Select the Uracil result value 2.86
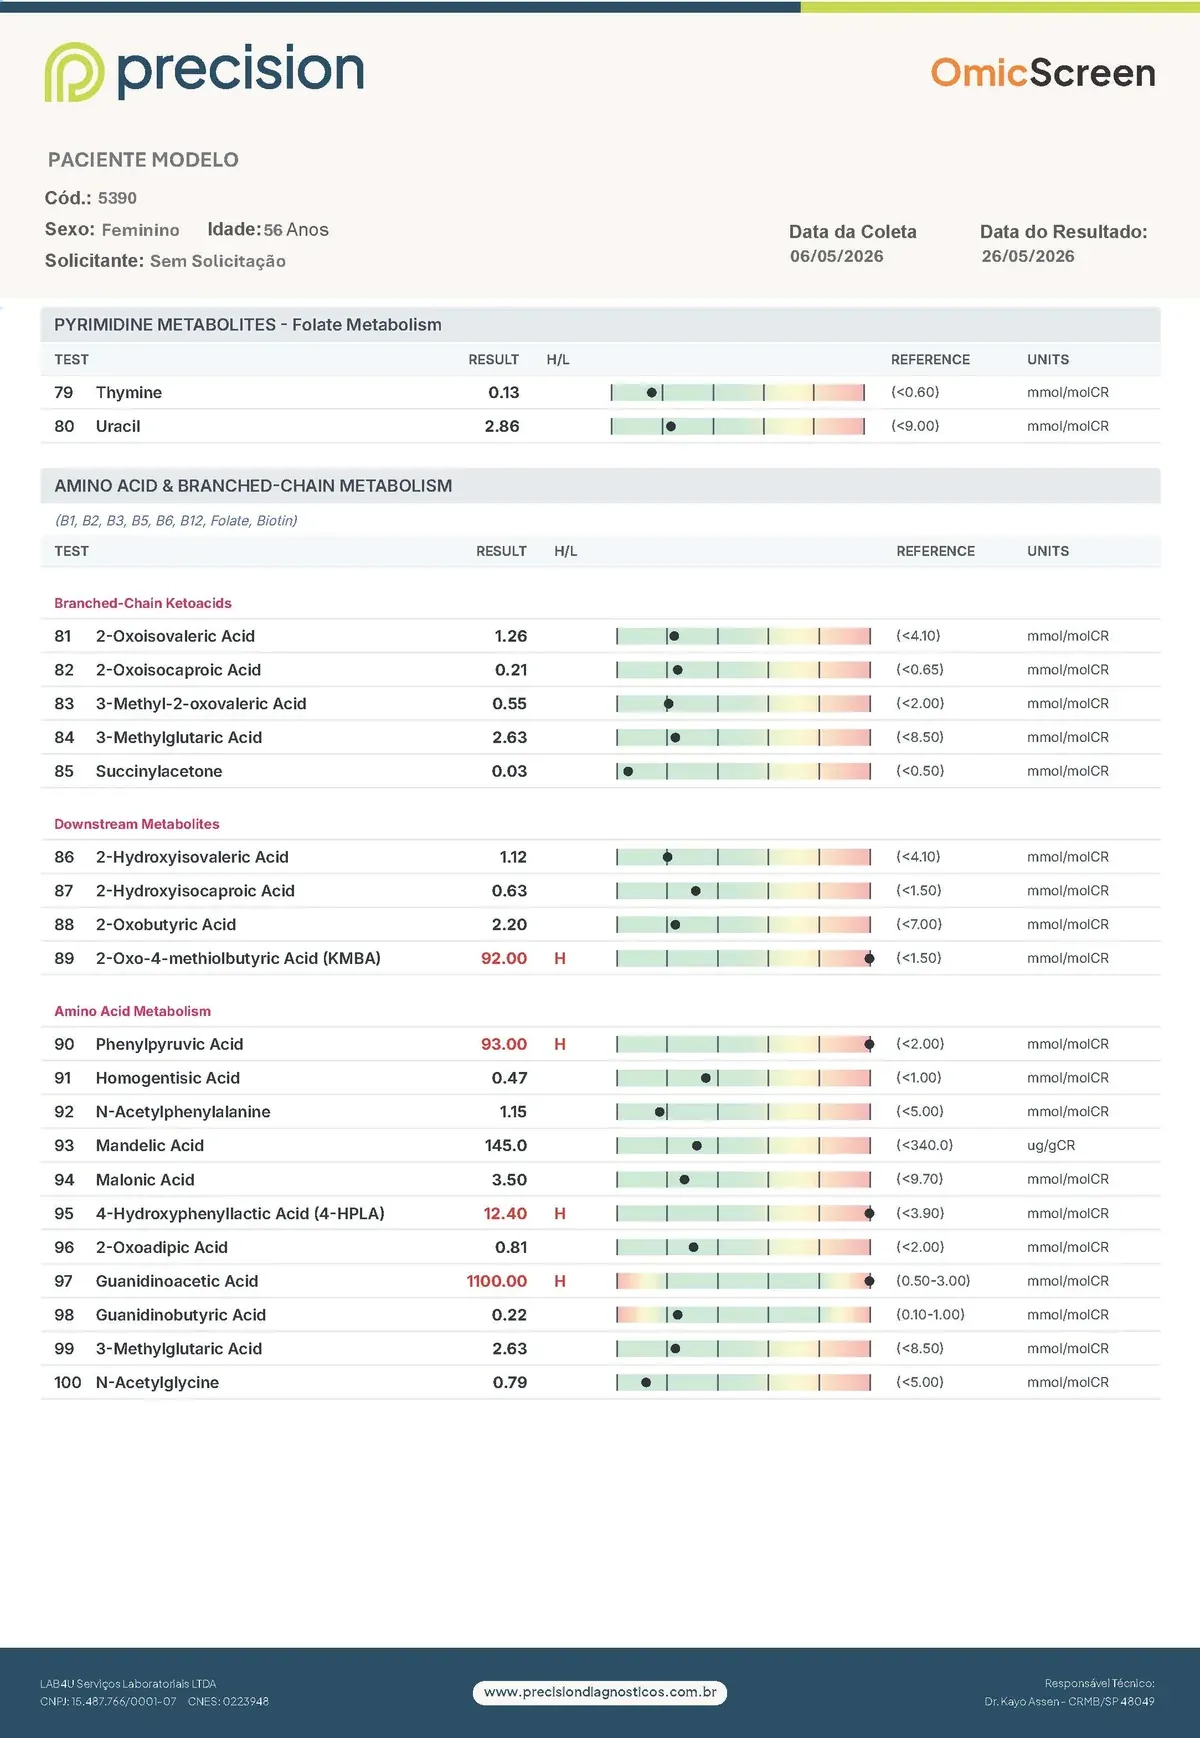1200x1738 pixels. pos(502,426)
